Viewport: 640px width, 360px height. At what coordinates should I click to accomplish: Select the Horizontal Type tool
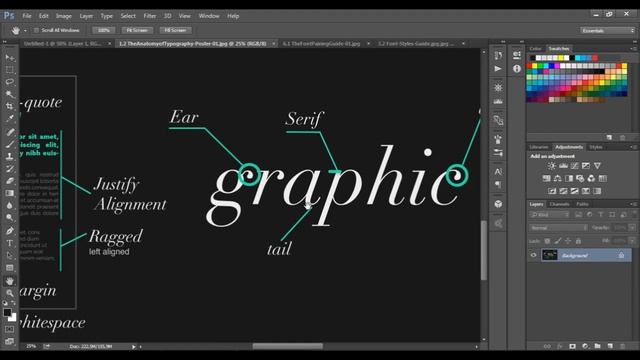point(9,243)
